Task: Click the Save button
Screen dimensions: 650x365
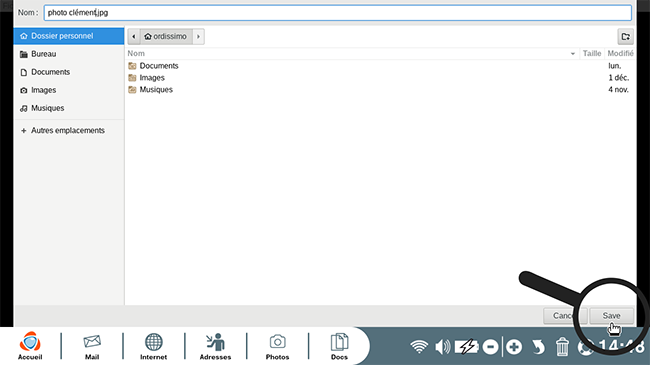Action: pyautogui.click(x=611, y=316)
